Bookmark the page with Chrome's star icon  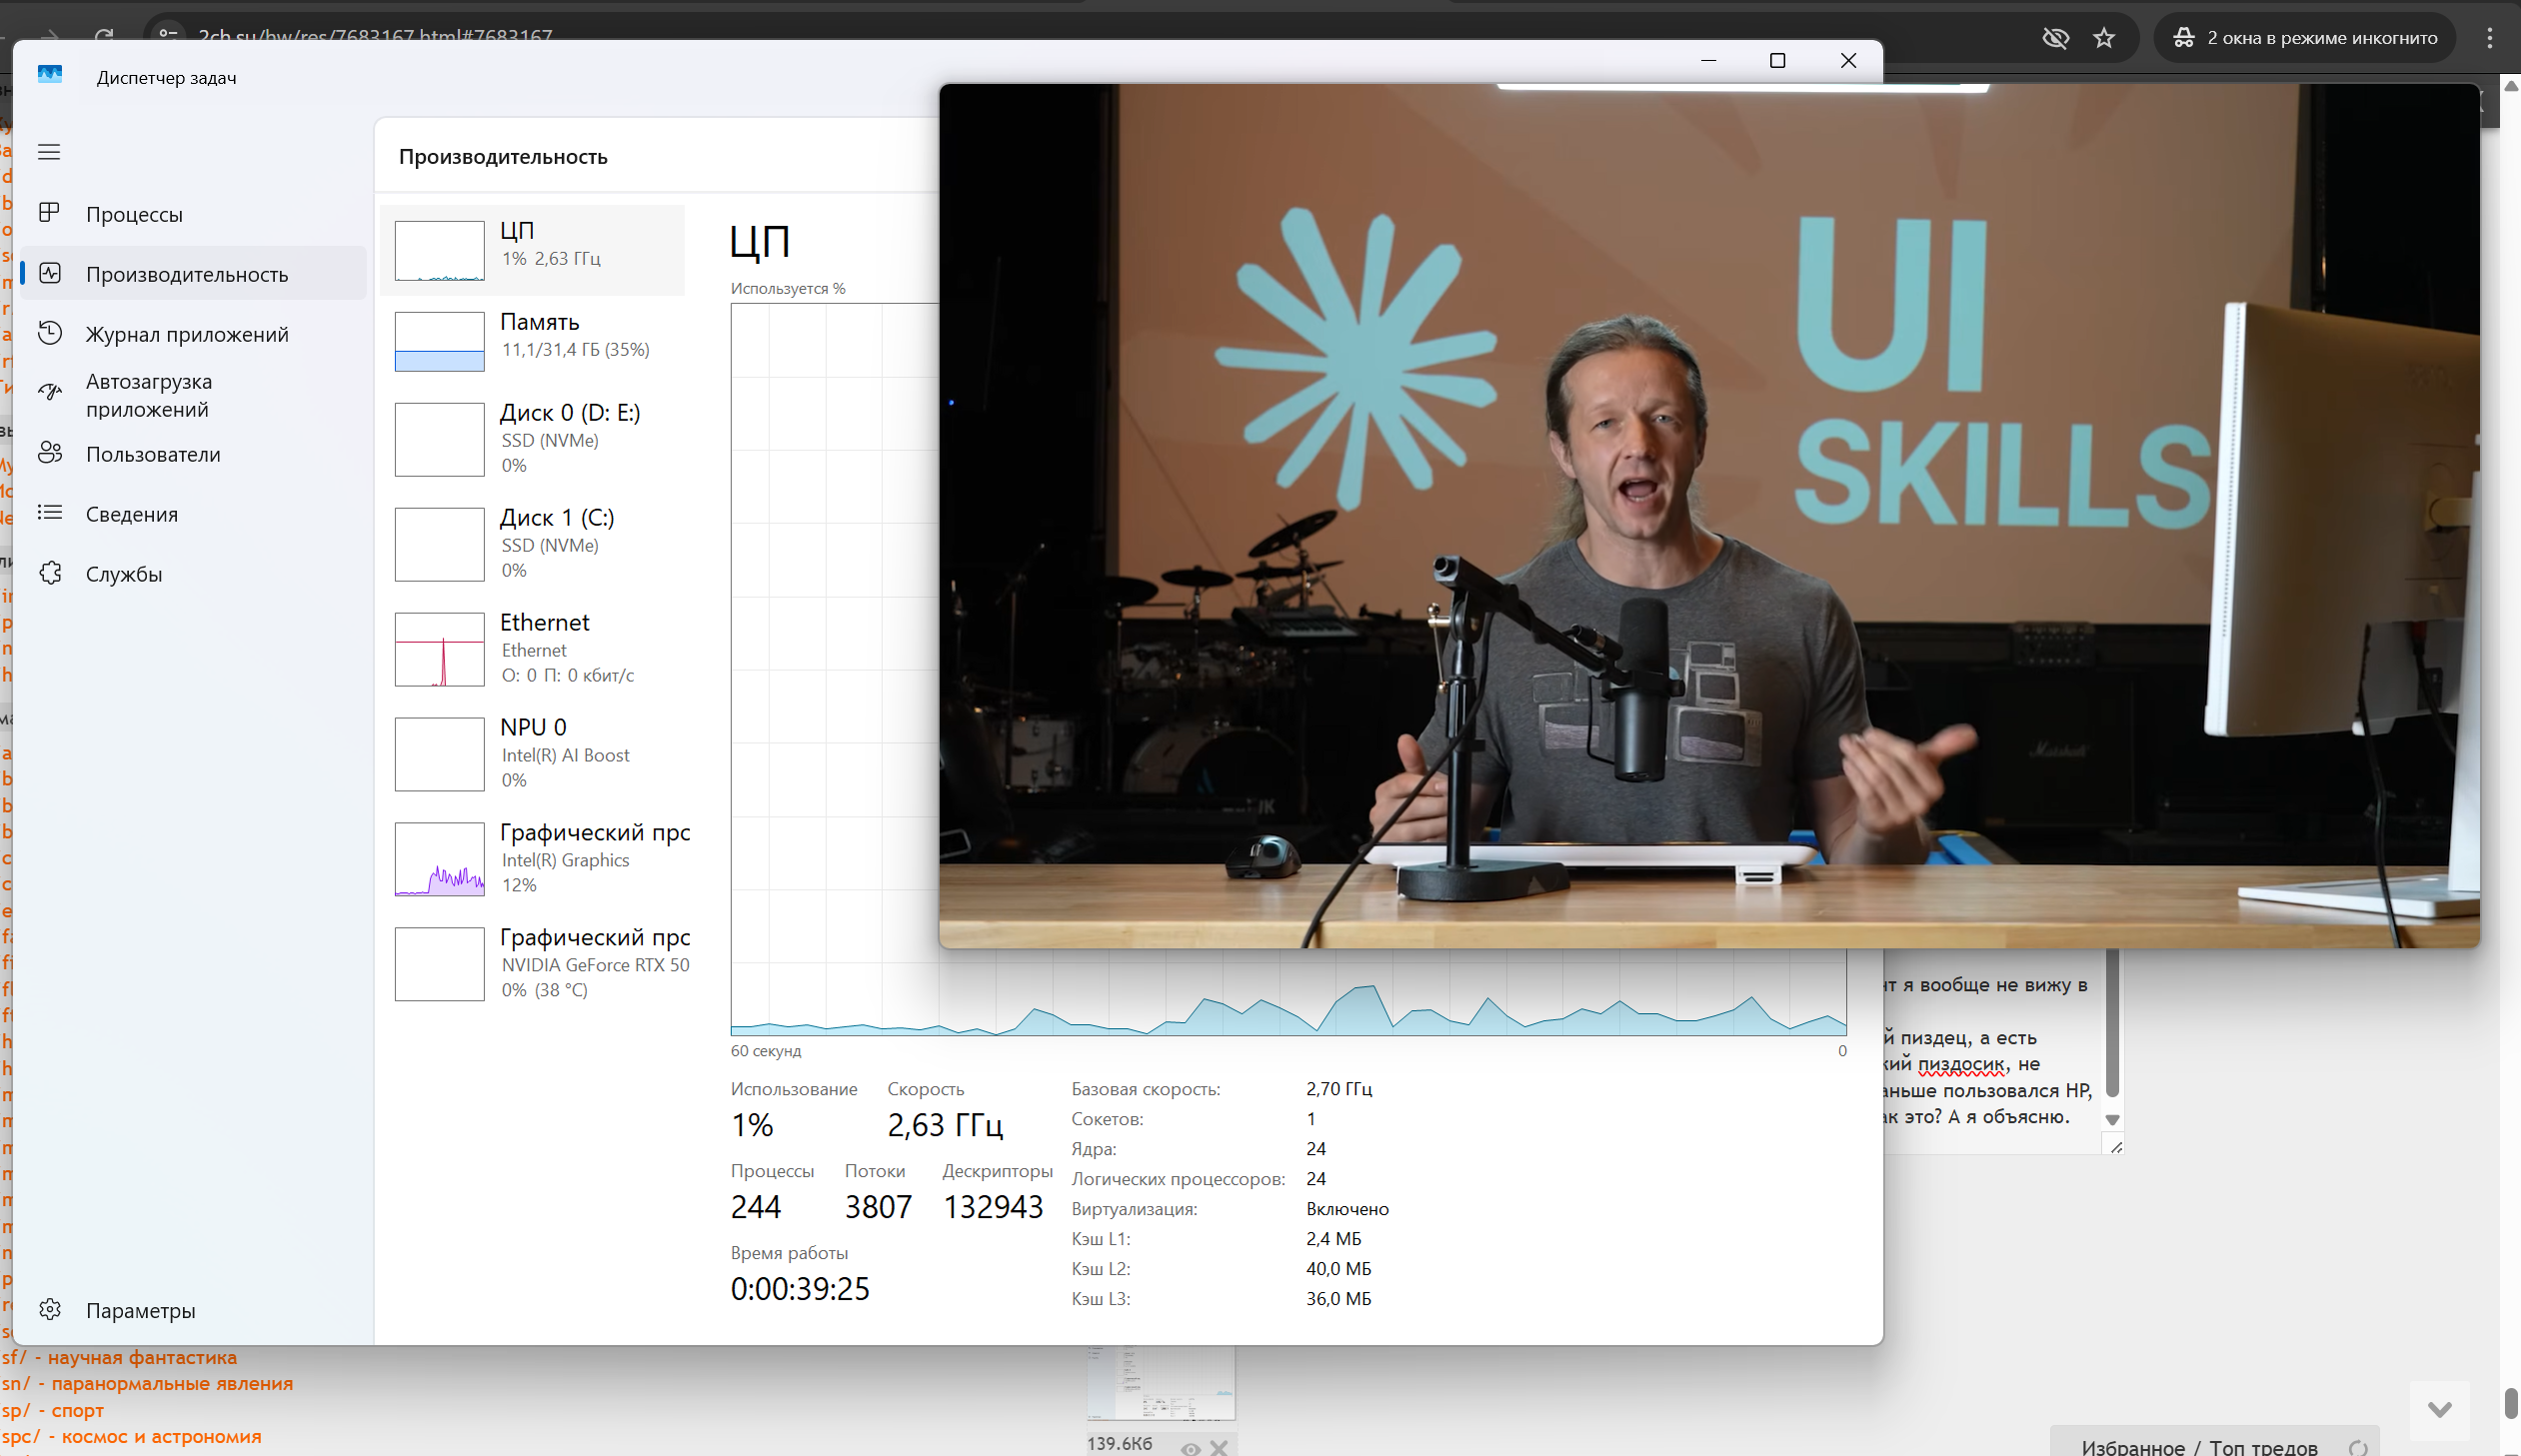click(2104, 38)
